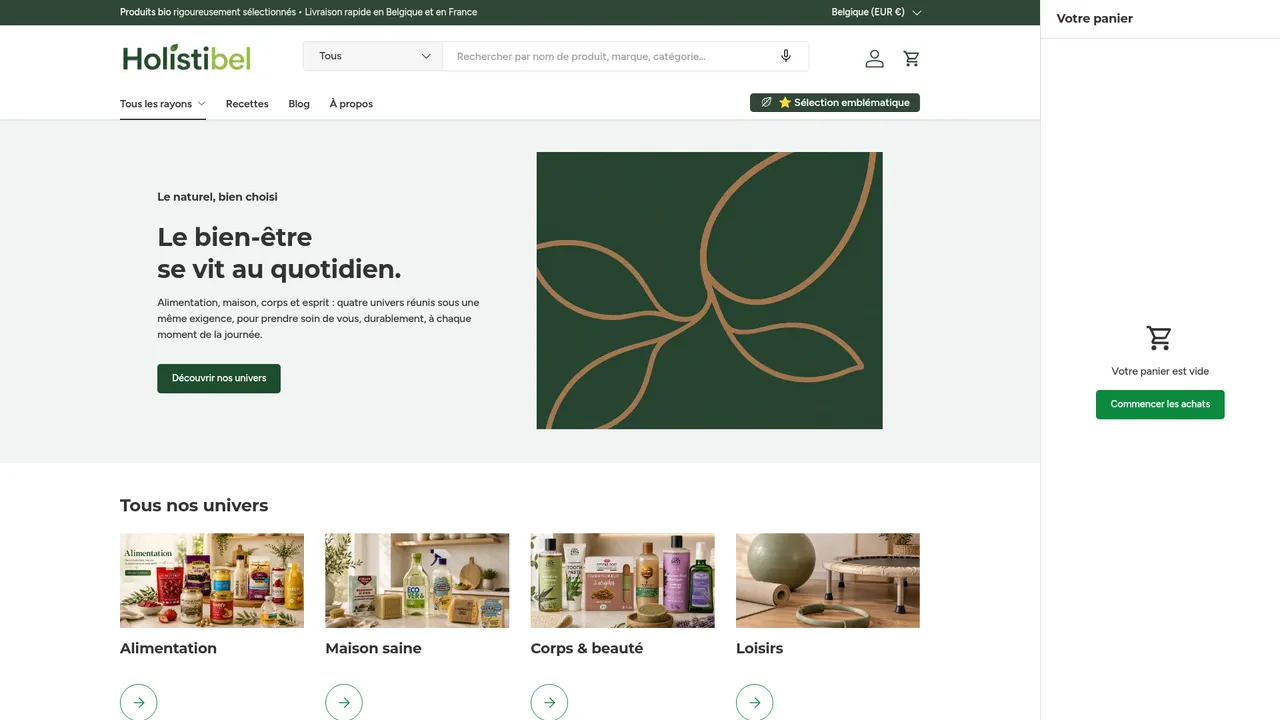Open the Loisirs category image
This screenshot has height=720, width=1280.
pyautogui.click(x=828, y=580)
